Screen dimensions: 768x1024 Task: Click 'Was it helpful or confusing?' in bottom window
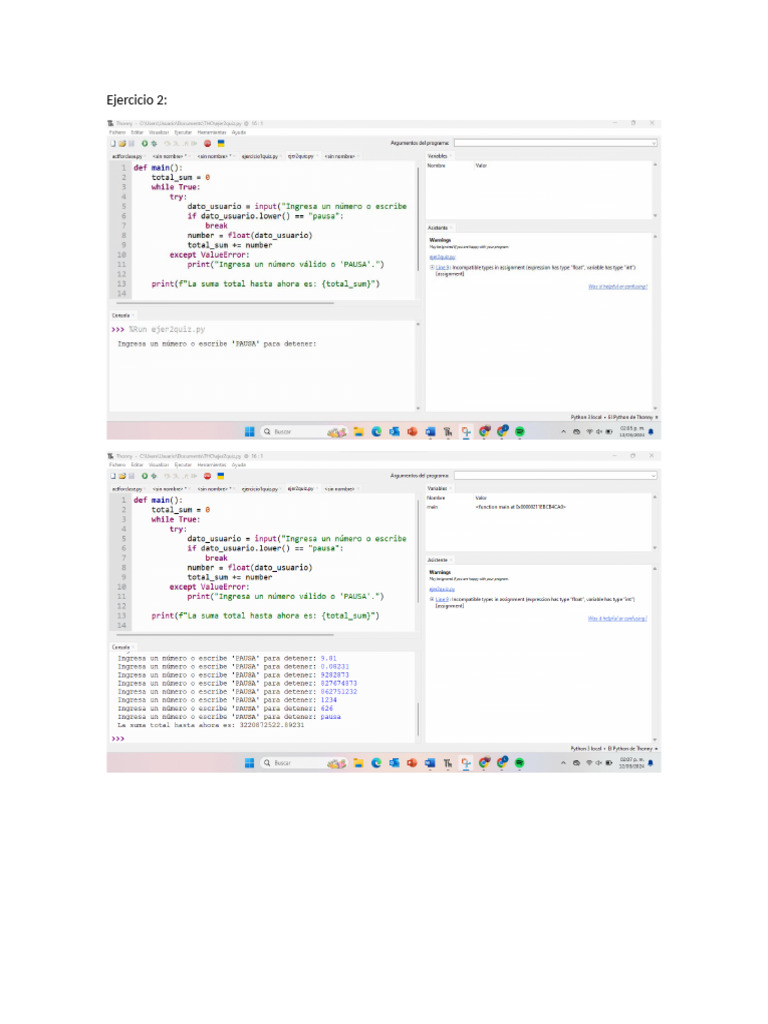pos(618,618)
